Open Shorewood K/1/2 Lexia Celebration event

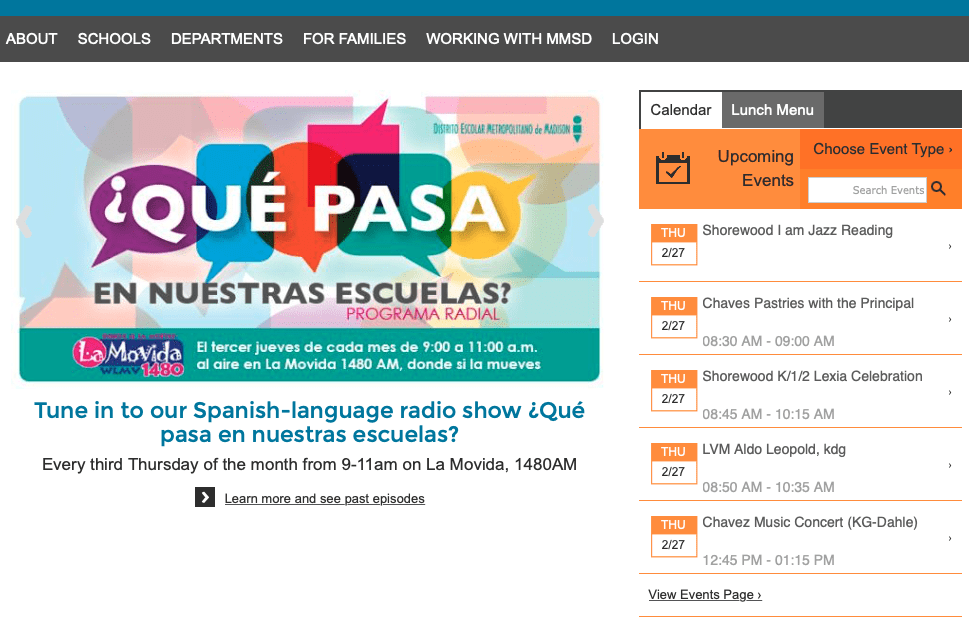point(812,377)
